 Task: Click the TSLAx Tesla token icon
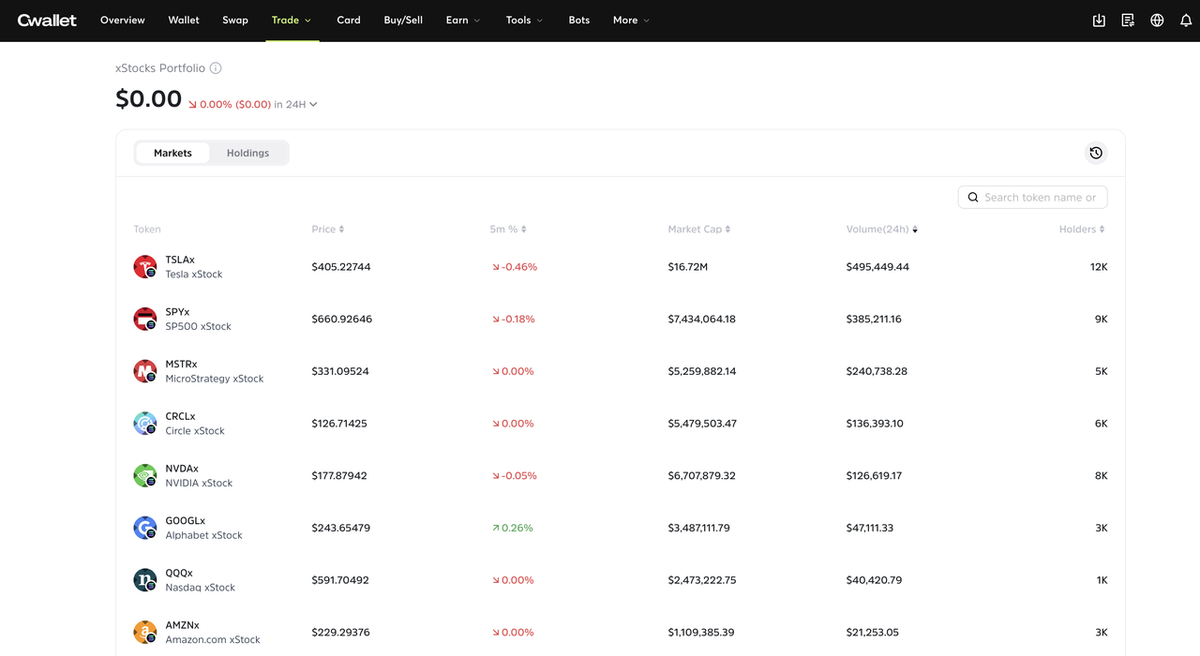tap(145, 267)
